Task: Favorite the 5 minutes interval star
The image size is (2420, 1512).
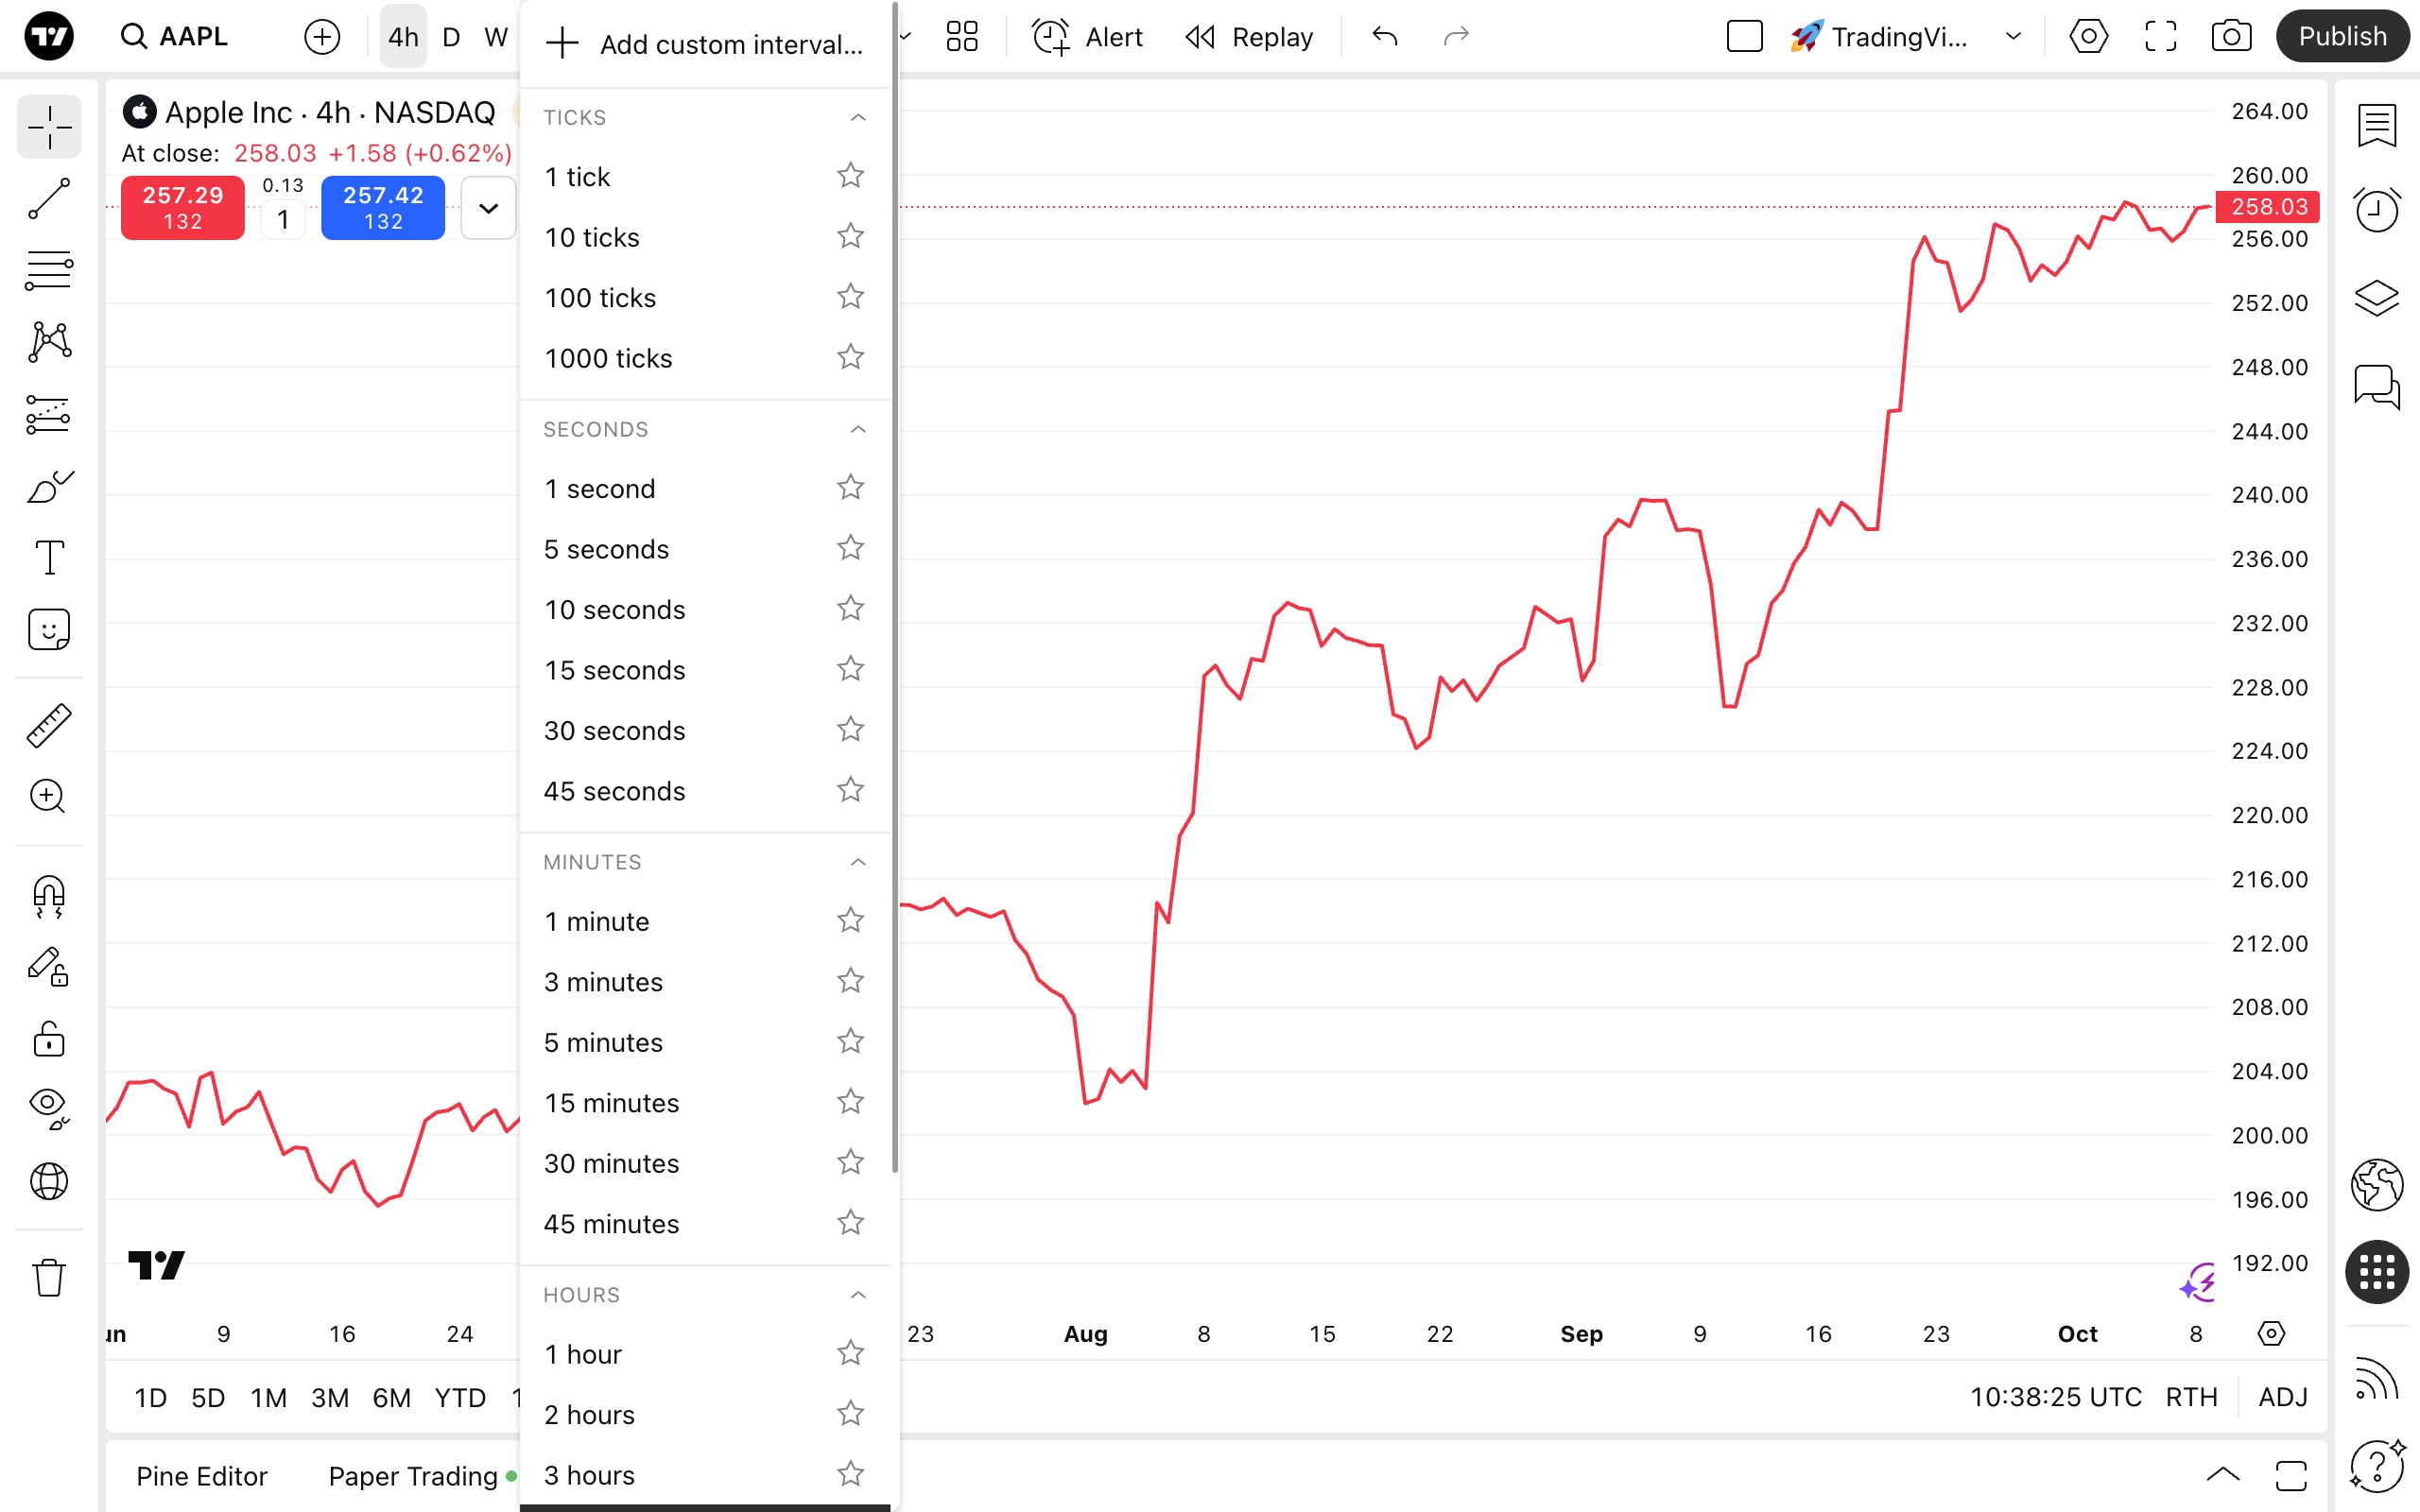Action: pos(850,1041)
